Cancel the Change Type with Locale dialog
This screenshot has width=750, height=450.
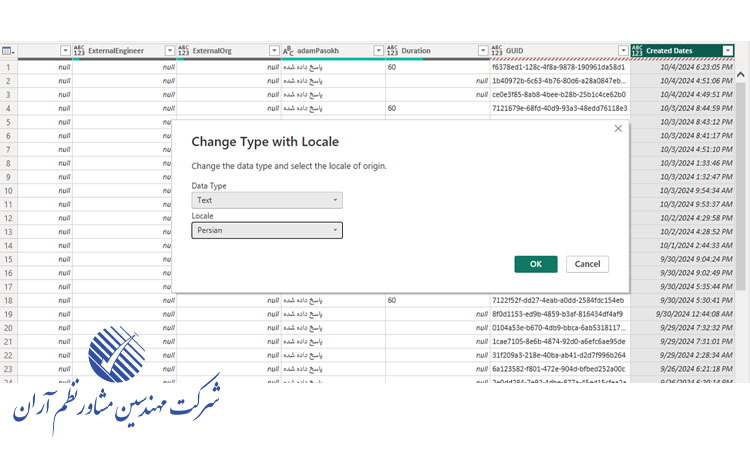pyautogui.click(x=587, y=264)
